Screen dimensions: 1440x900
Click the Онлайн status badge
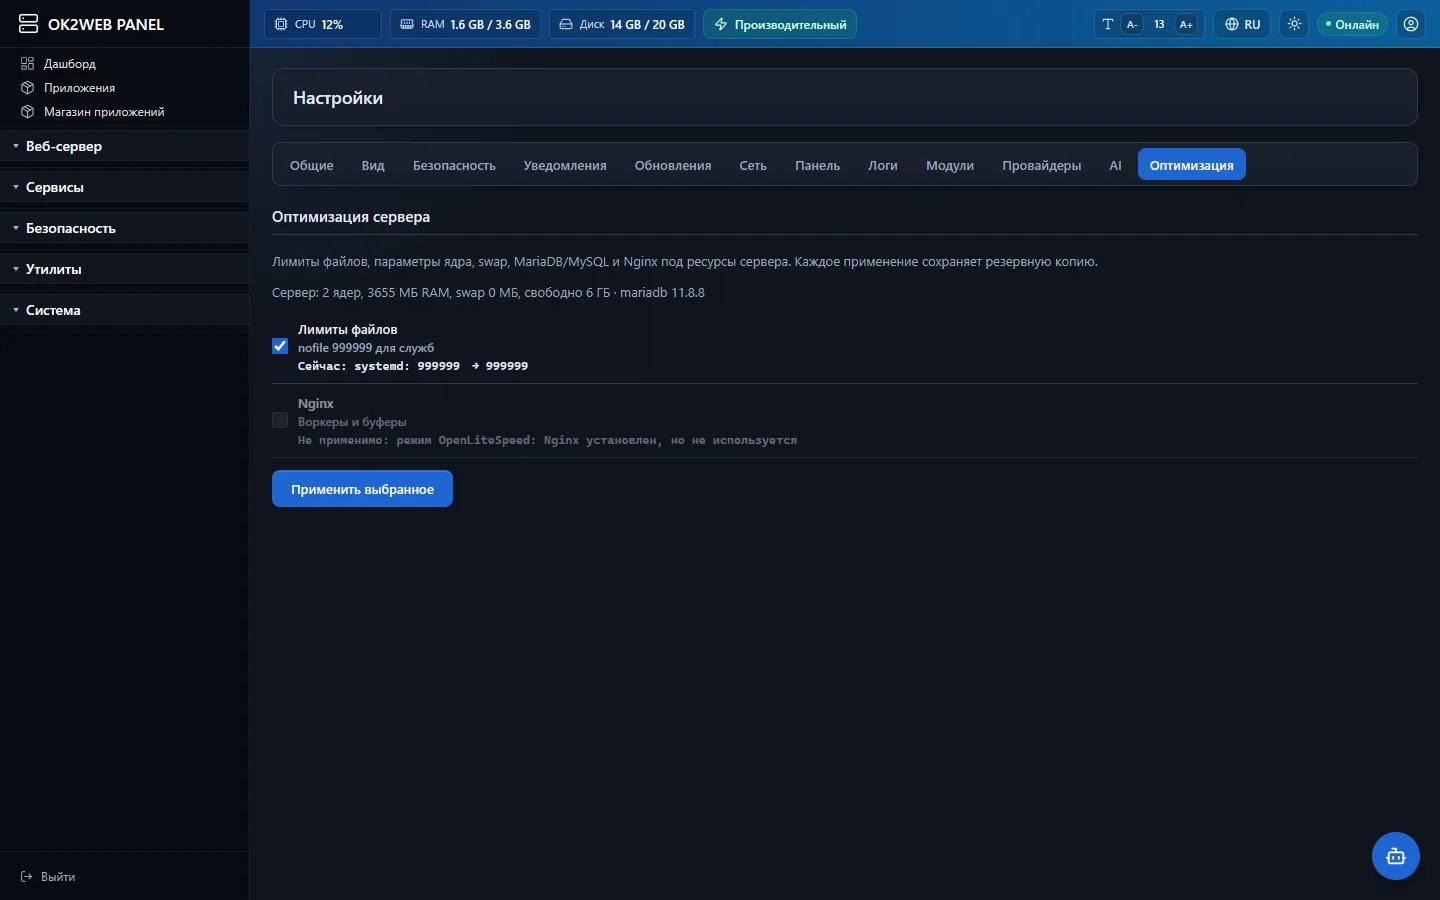(x=1352, y=24)
